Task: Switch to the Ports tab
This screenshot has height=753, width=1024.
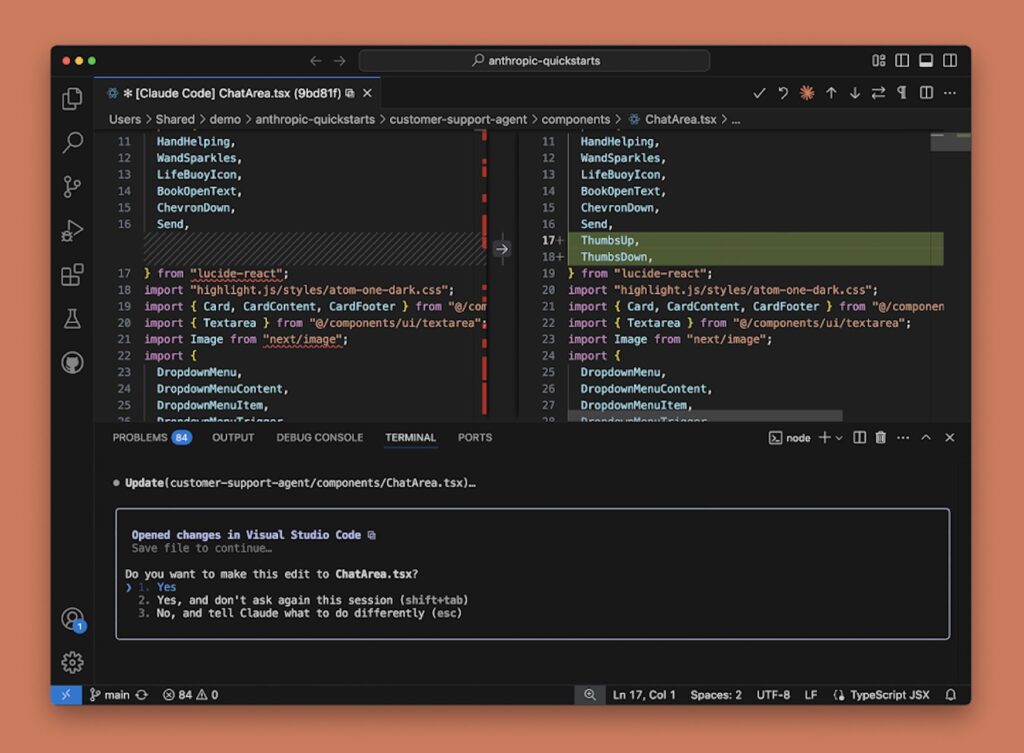Action: 475,438
